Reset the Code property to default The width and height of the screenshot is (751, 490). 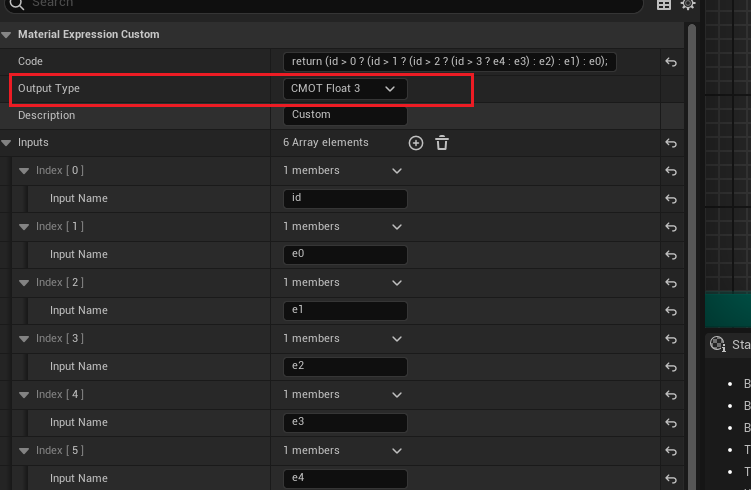[x=671, y=62]
